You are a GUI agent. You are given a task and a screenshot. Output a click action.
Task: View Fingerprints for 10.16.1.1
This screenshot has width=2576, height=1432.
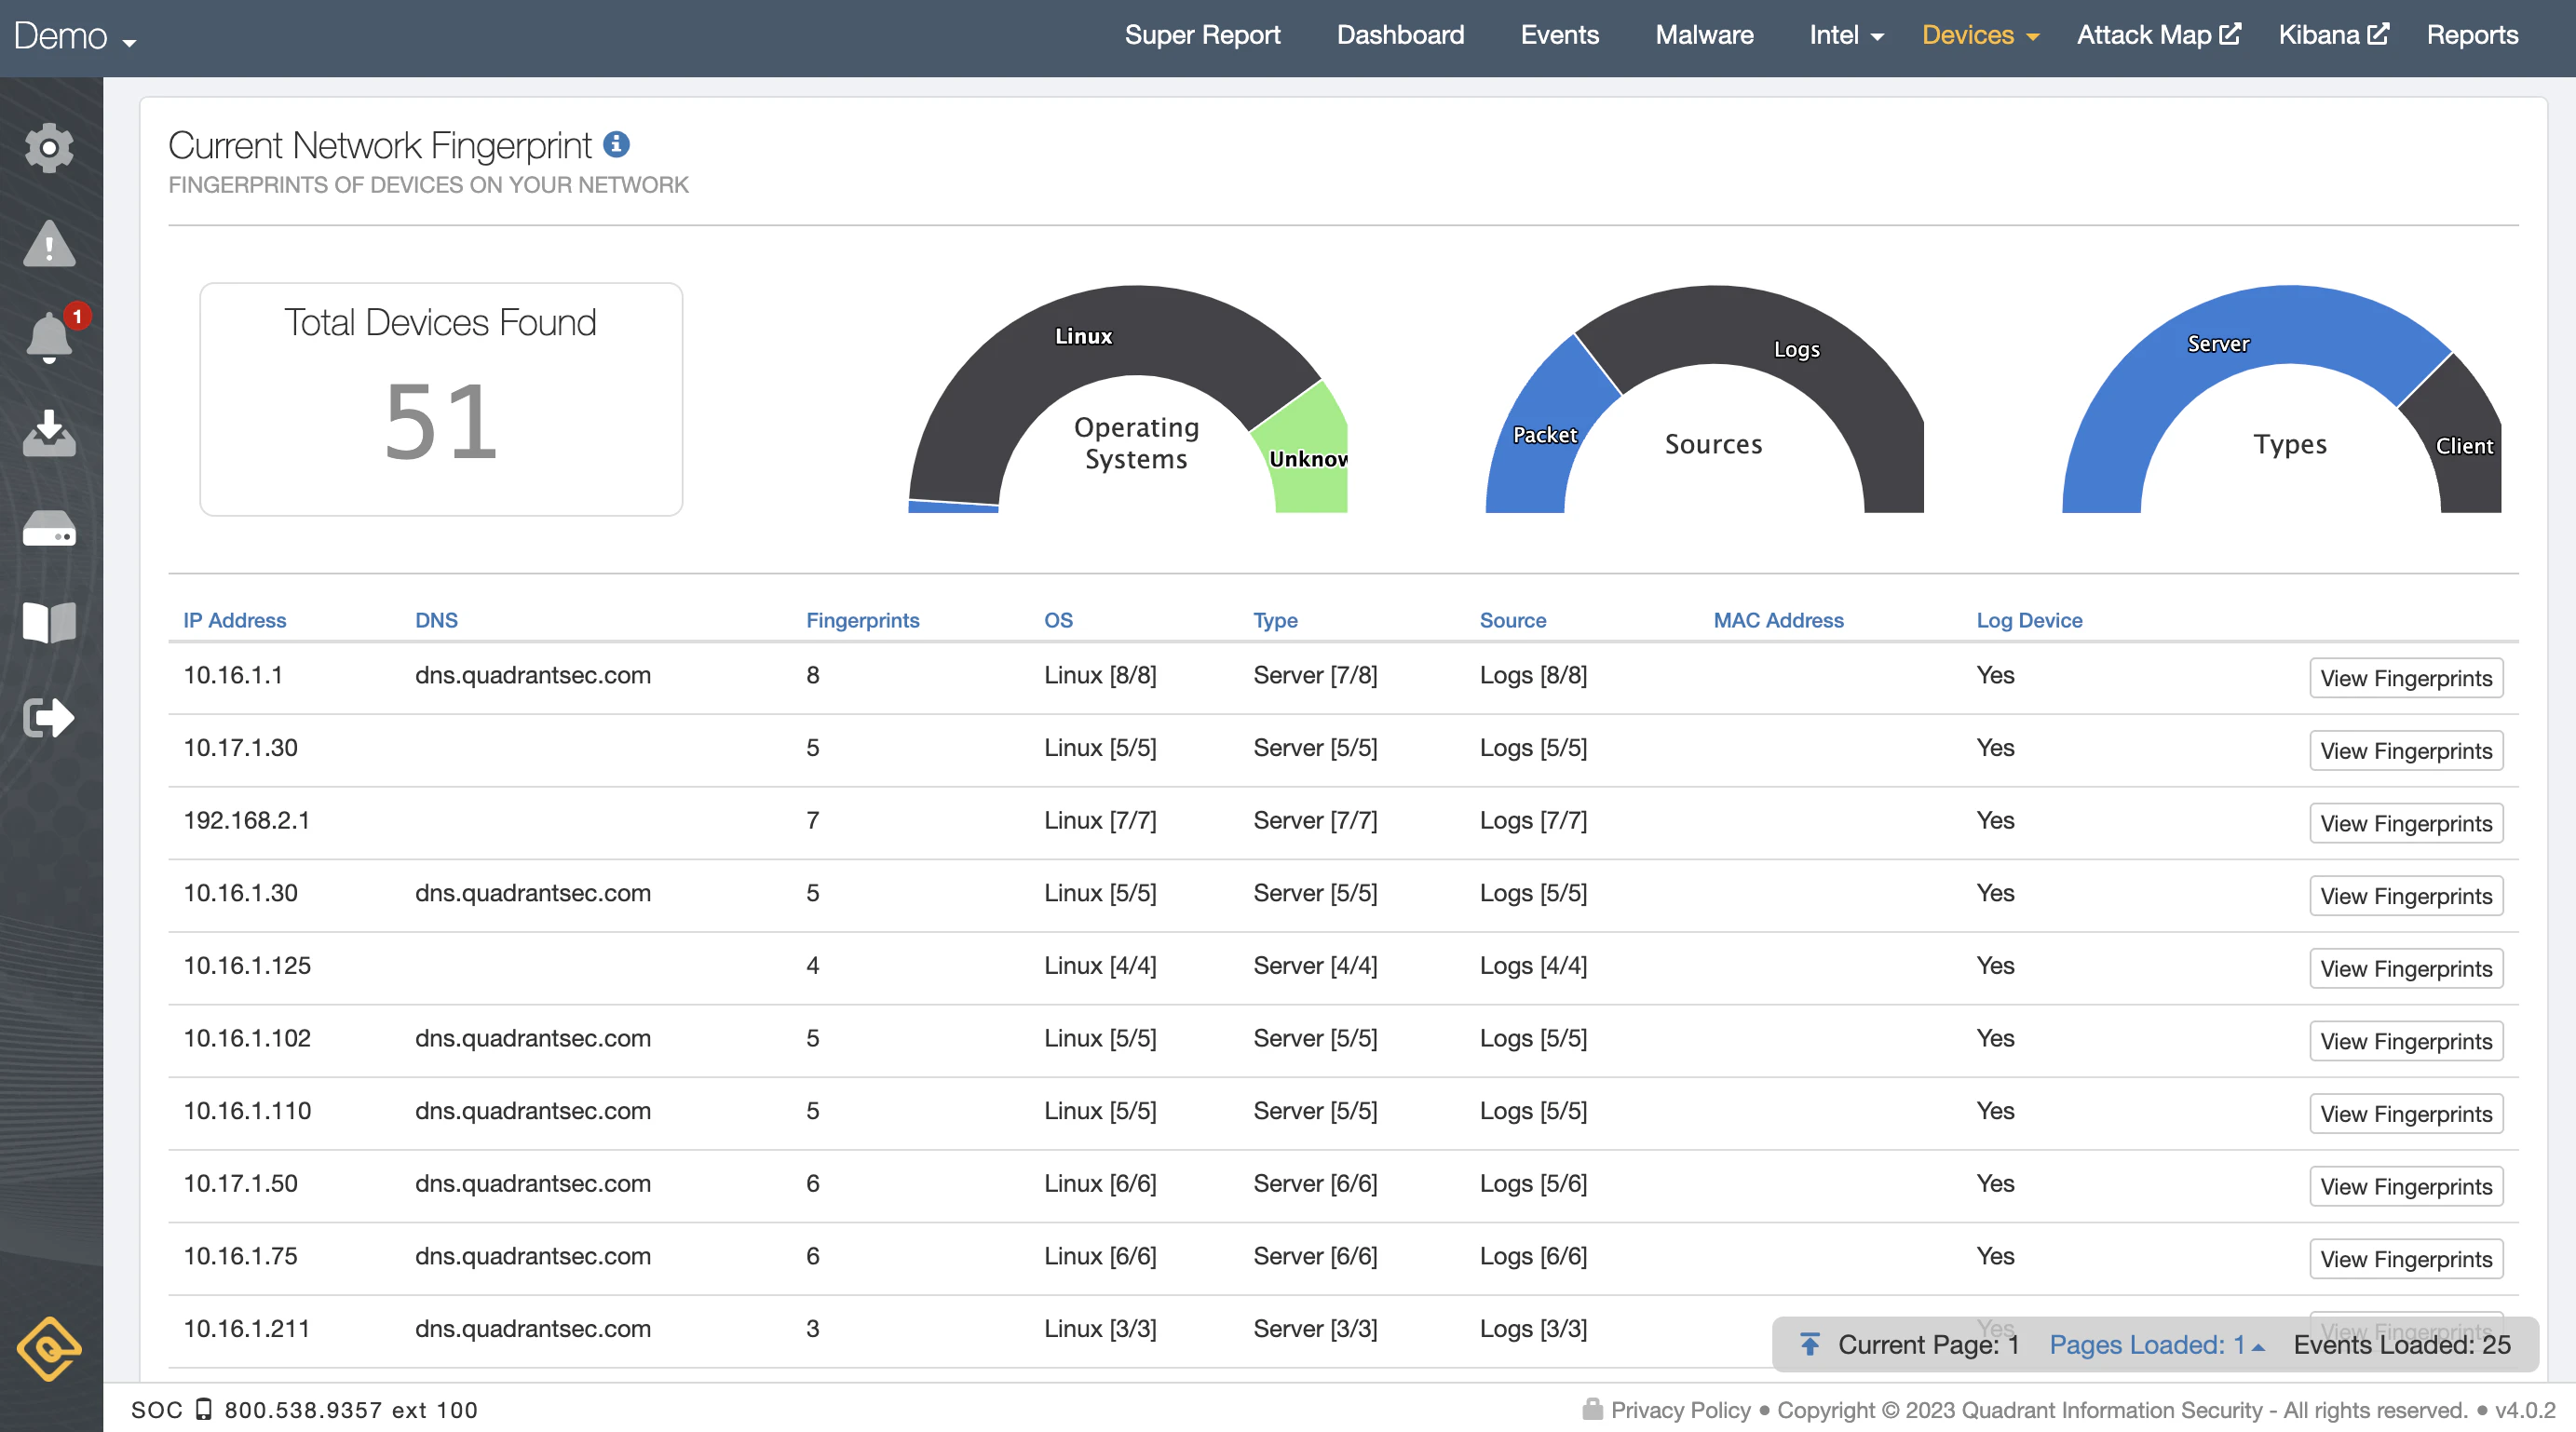pos(2406,677)
